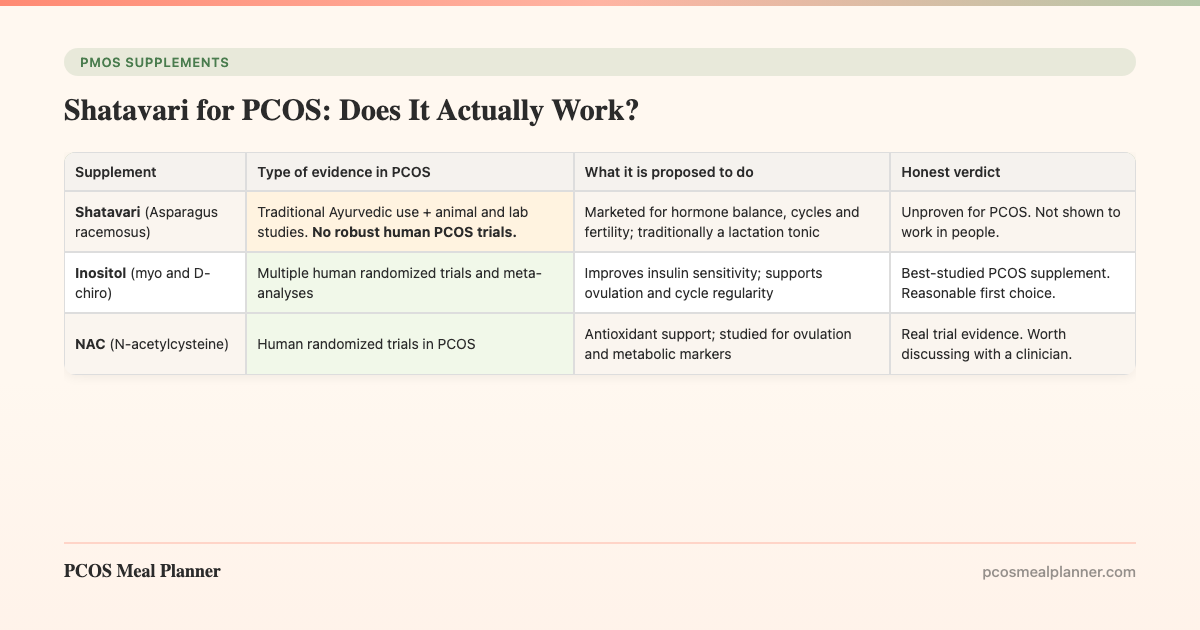
Task: Click the 'Multiple human randomized trials and meta-analyses' cell
Action: pos(410,283)
